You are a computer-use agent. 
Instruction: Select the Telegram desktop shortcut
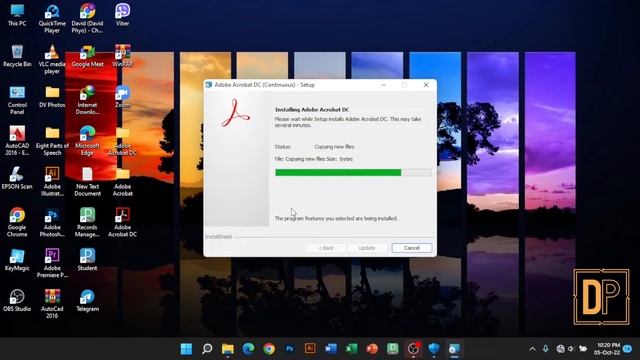[87, 301]
